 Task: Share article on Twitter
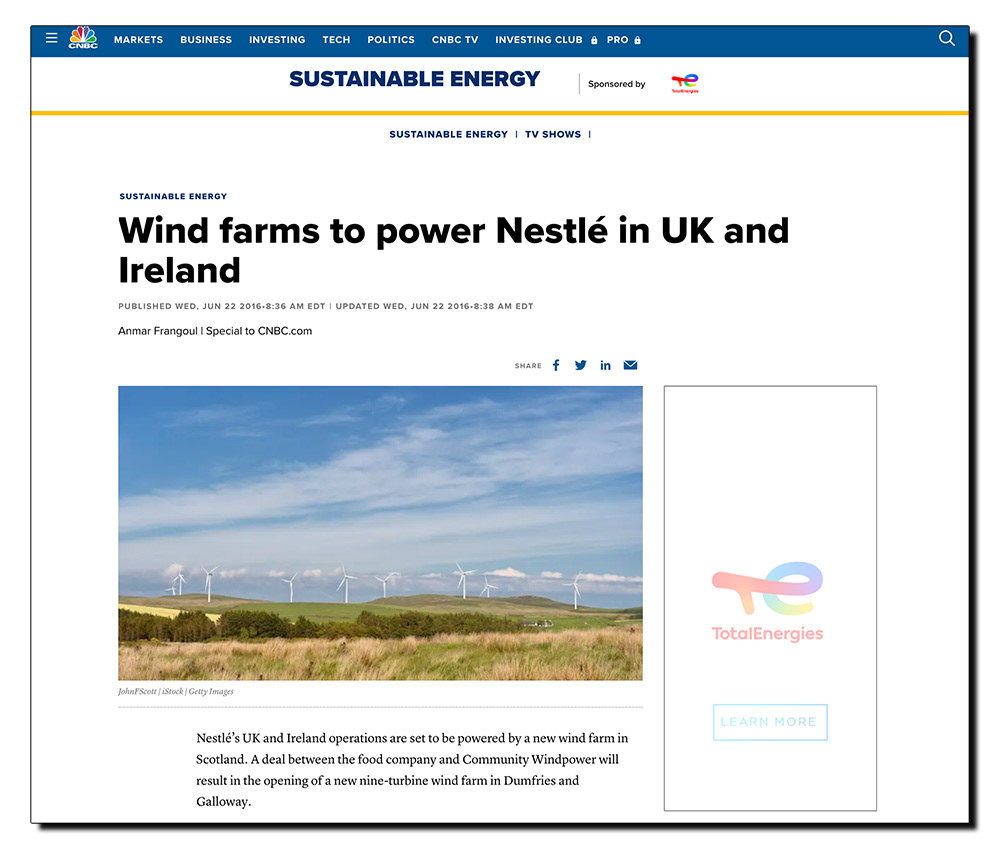click(580, 365)
